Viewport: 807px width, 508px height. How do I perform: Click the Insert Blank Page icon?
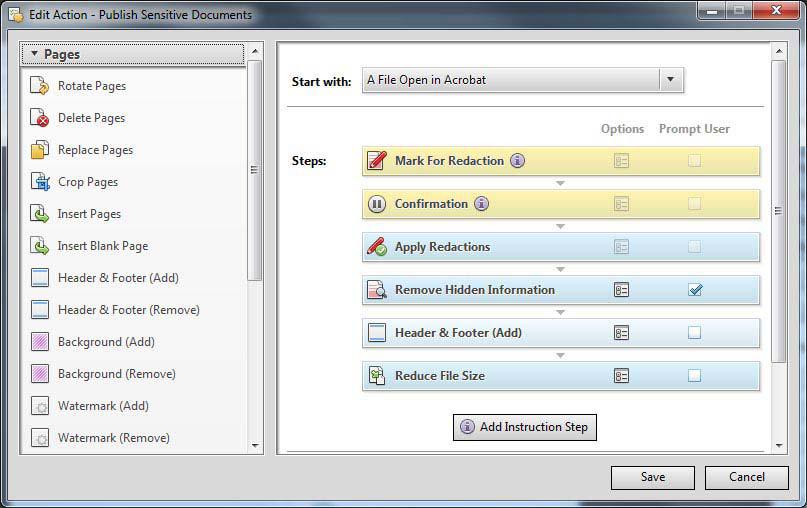(x=39, y=246)
